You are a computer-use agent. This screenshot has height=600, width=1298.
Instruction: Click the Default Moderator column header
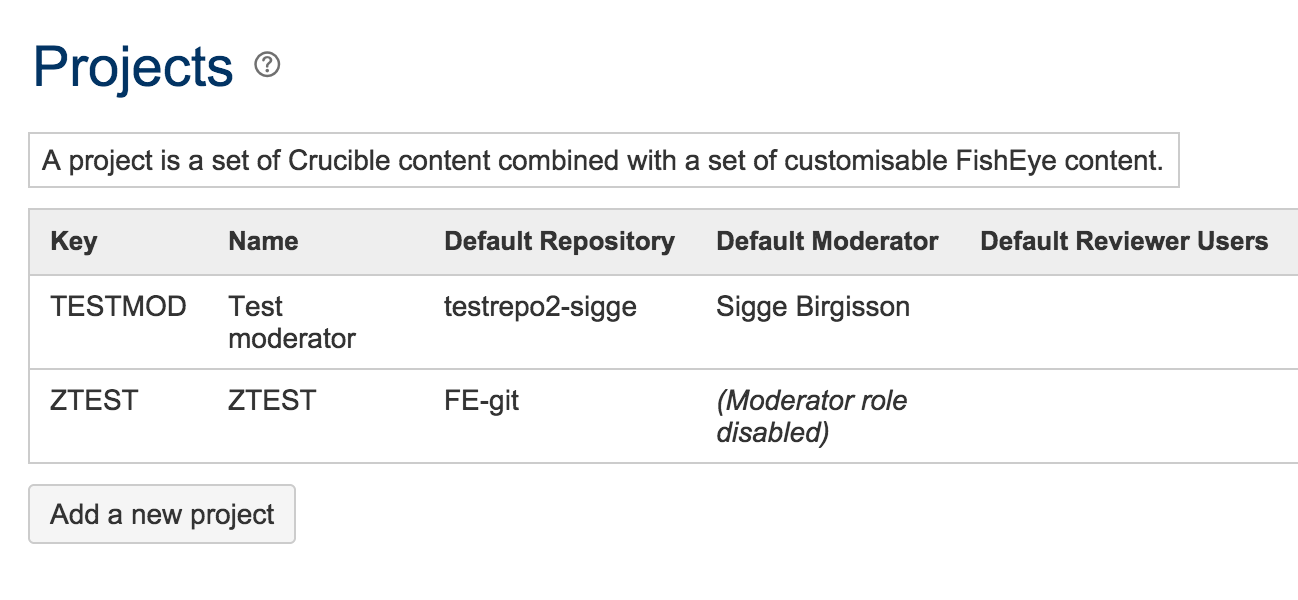click(827, 241)
